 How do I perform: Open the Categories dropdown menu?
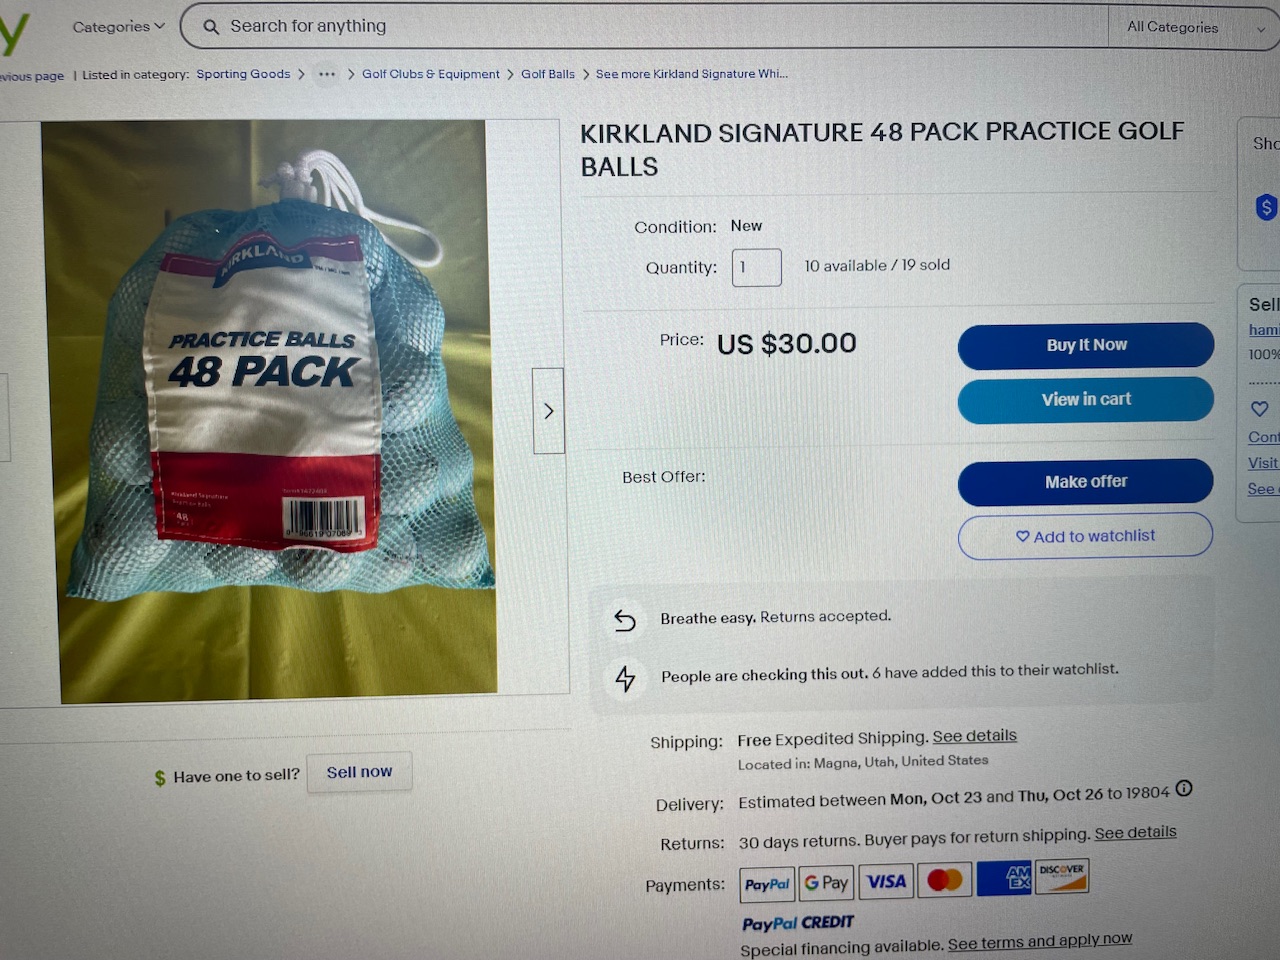[118, 27]
